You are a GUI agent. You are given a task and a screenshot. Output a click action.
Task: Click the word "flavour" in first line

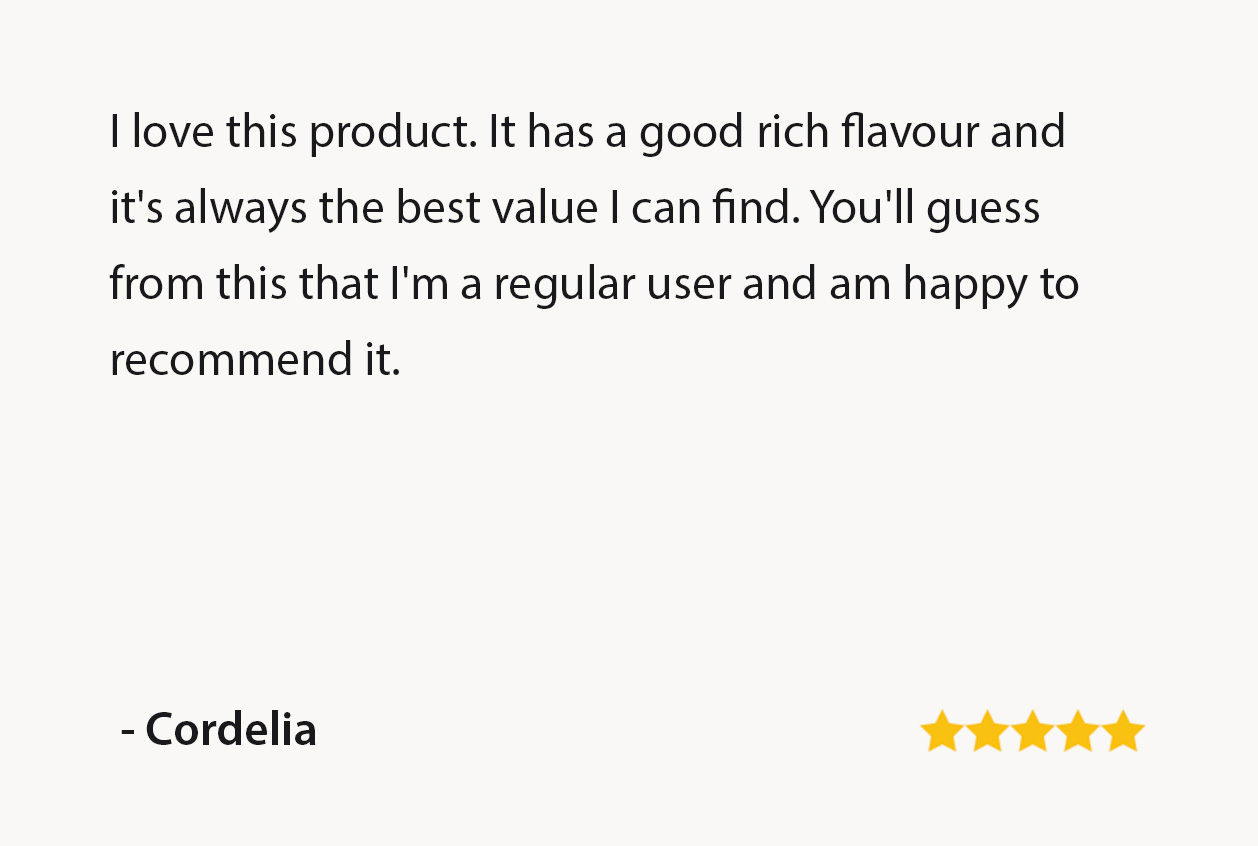click(911, 132)
